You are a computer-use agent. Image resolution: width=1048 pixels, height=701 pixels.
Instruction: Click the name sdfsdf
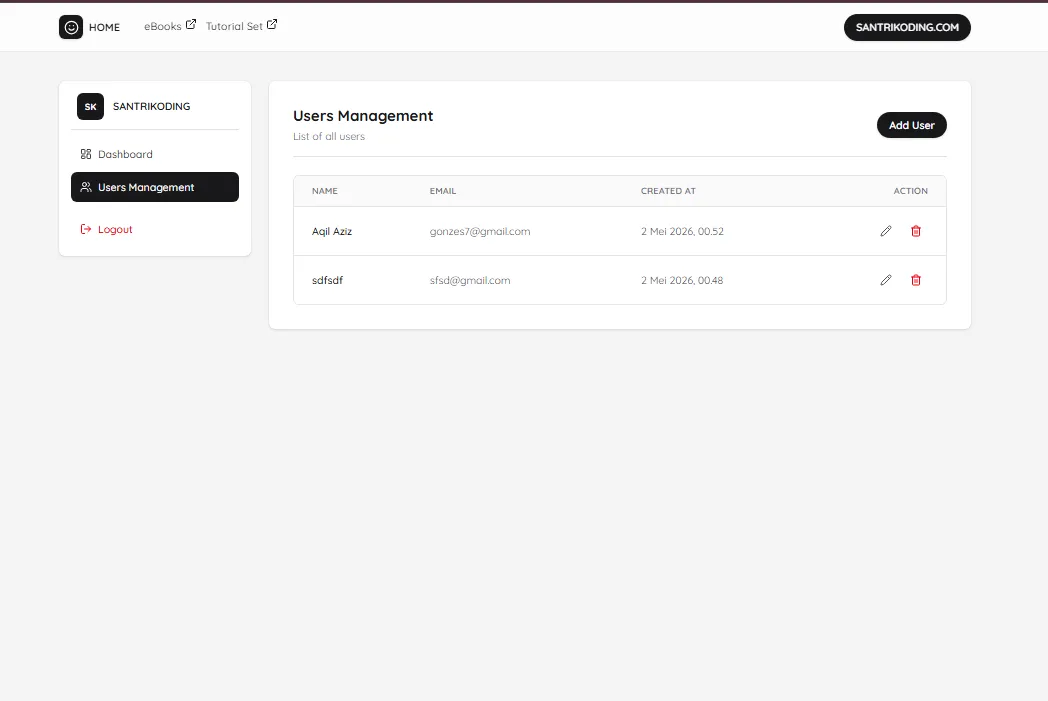(327, 280)
